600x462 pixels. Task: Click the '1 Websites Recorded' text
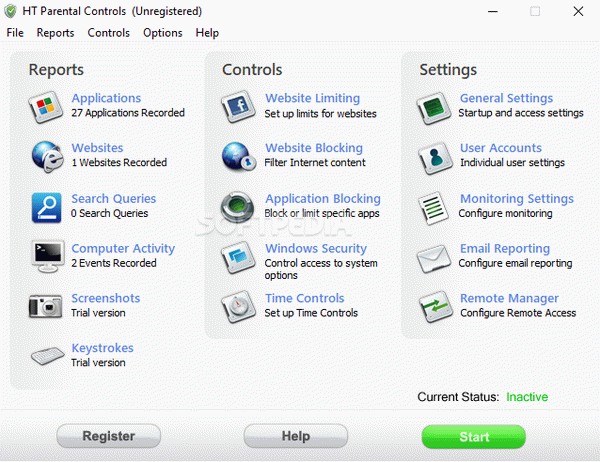pyautogui.click(x=119, y=163)
